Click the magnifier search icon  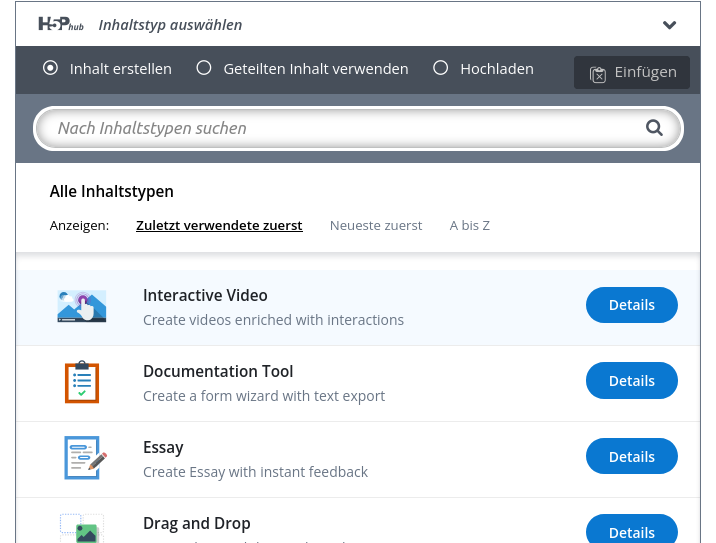pos(654,128)
